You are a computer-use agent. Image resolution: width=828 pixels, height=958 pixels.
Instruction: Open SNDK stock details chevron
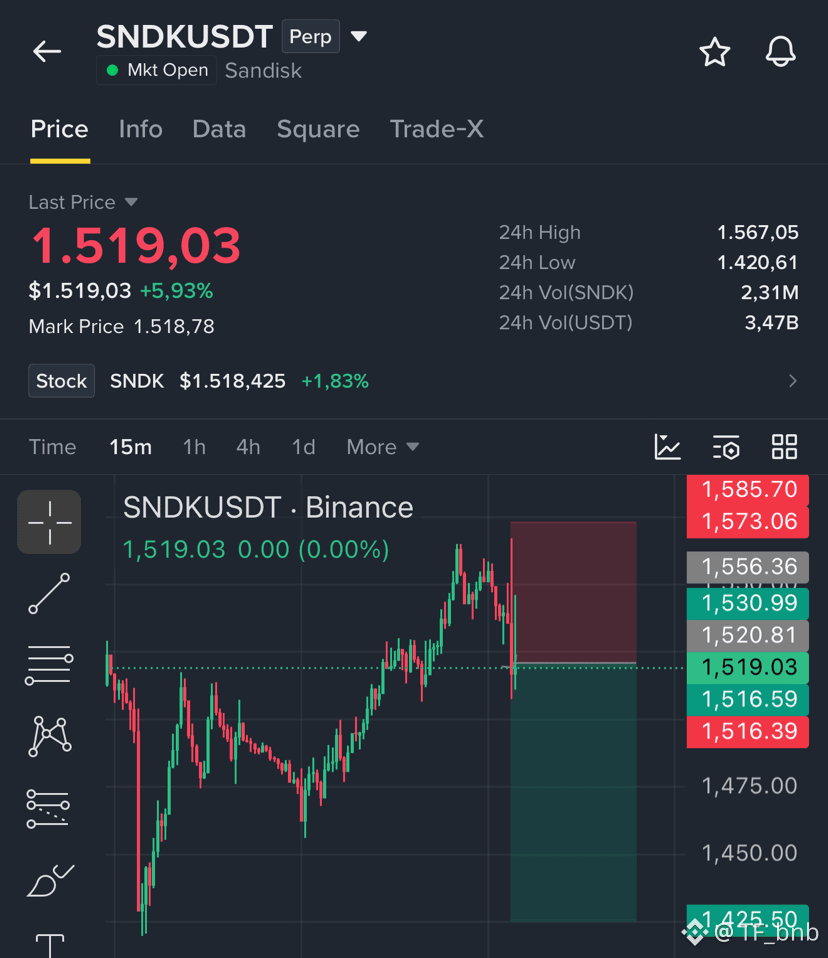tap(793, 381)
